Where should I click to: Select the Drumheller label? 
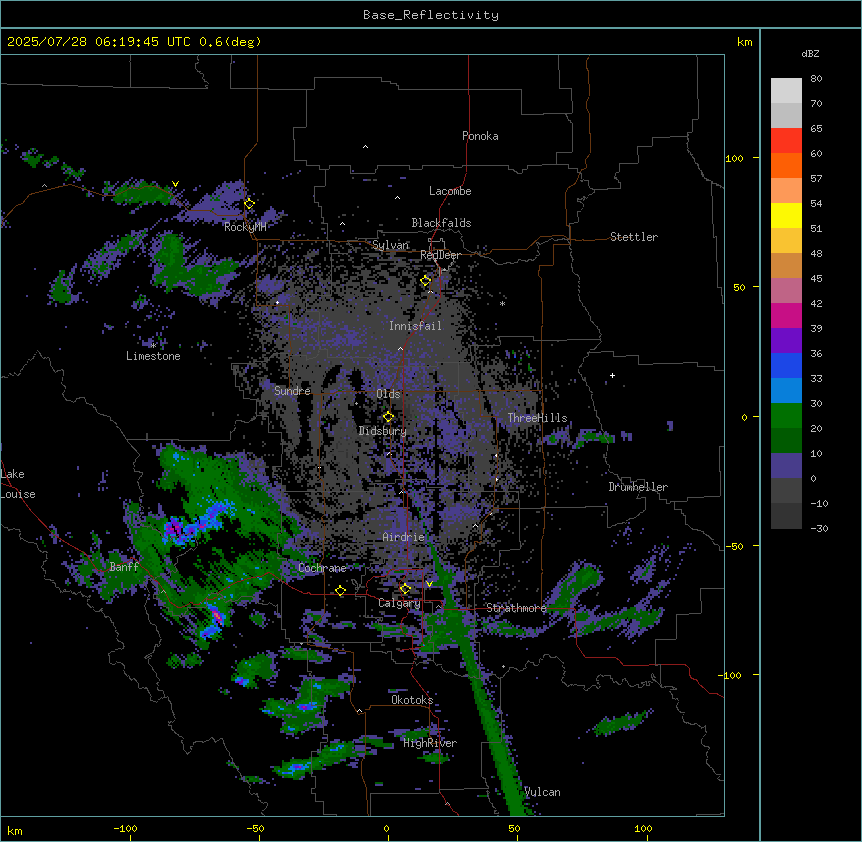638,487
